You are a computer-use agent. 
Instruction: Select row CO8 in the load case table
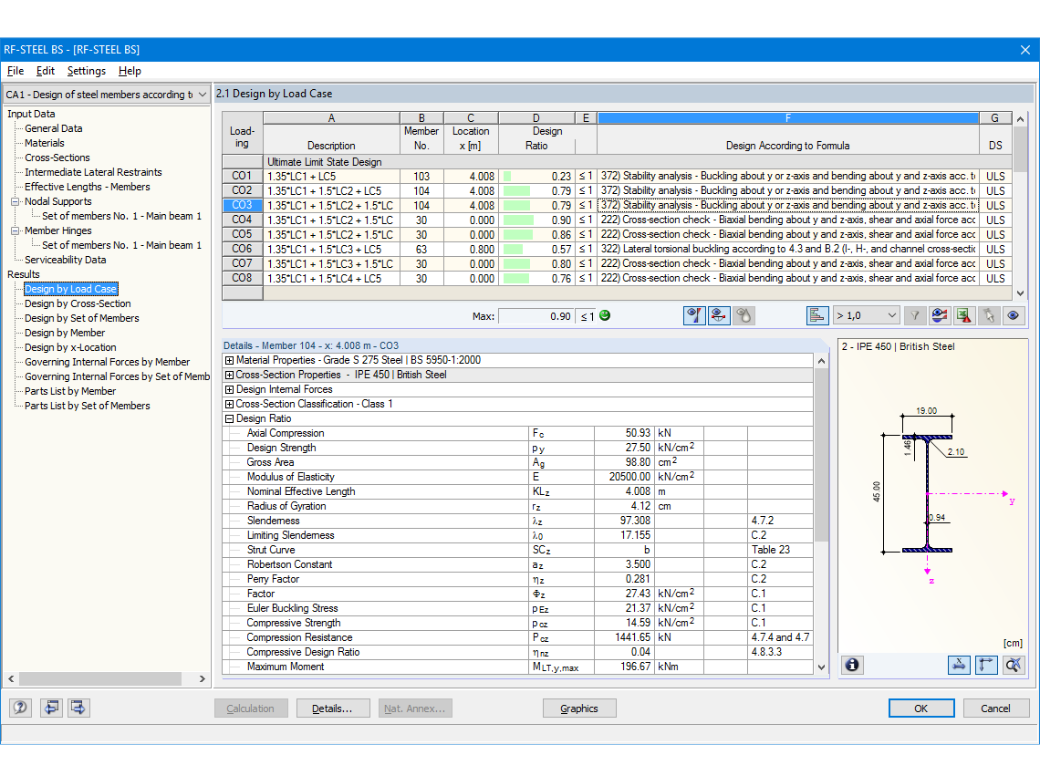(x=242, y=279)
